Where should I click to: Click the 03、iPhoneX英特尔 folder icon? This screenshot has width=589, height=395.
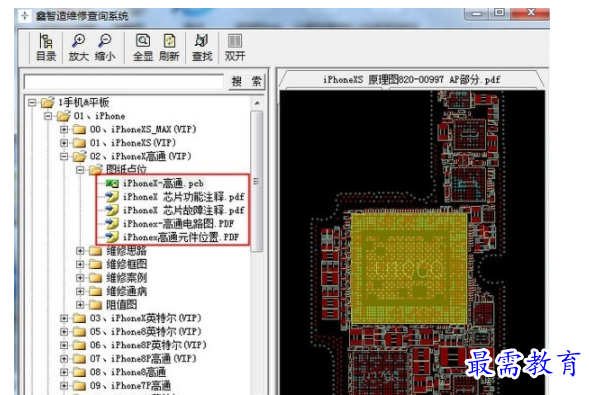79,318
